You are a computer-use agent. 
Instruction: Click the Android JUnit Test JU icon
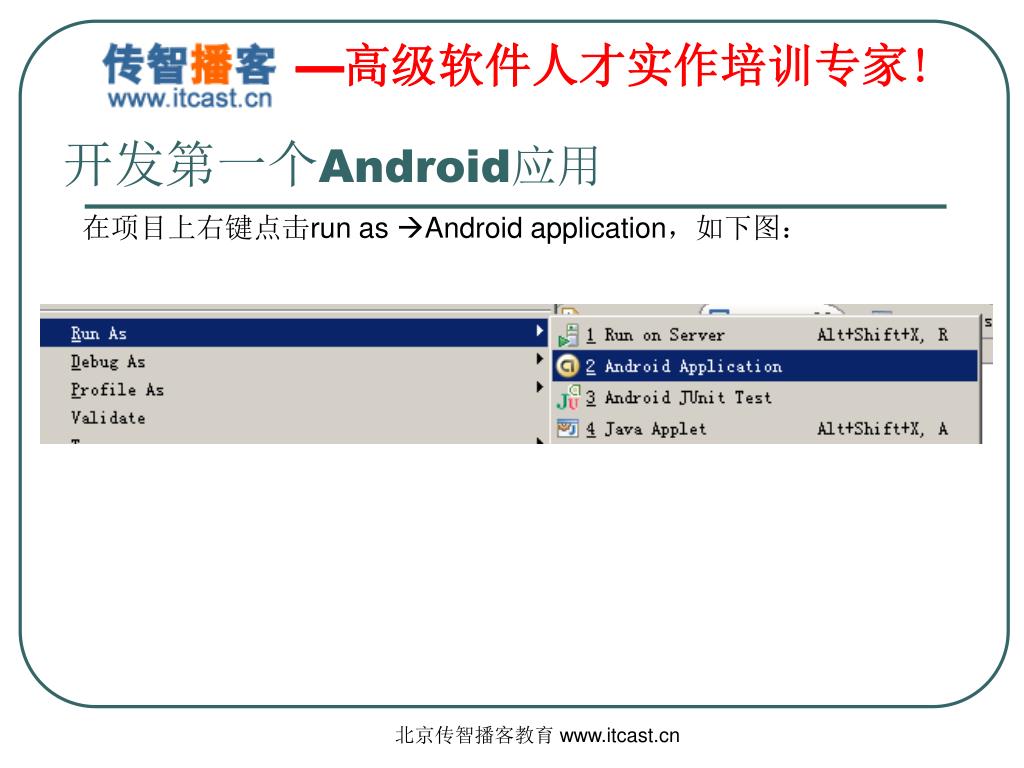point(568,397)
